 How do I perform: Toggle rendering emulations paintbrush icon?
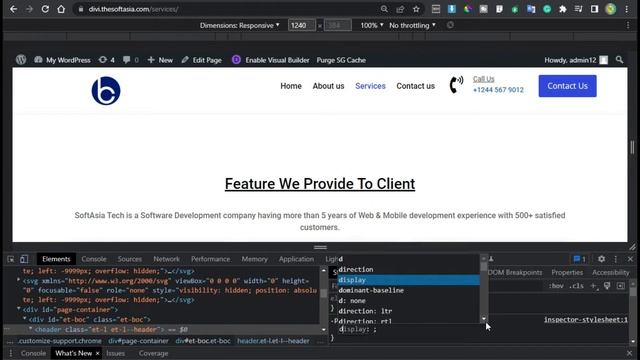point(607,286)
